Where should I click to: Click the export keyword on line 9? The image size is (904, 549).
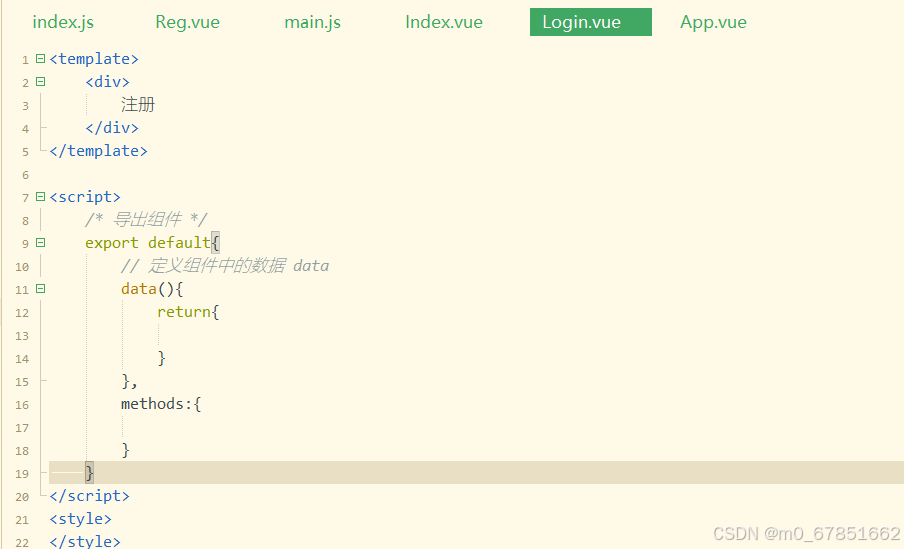coord(112,243)
